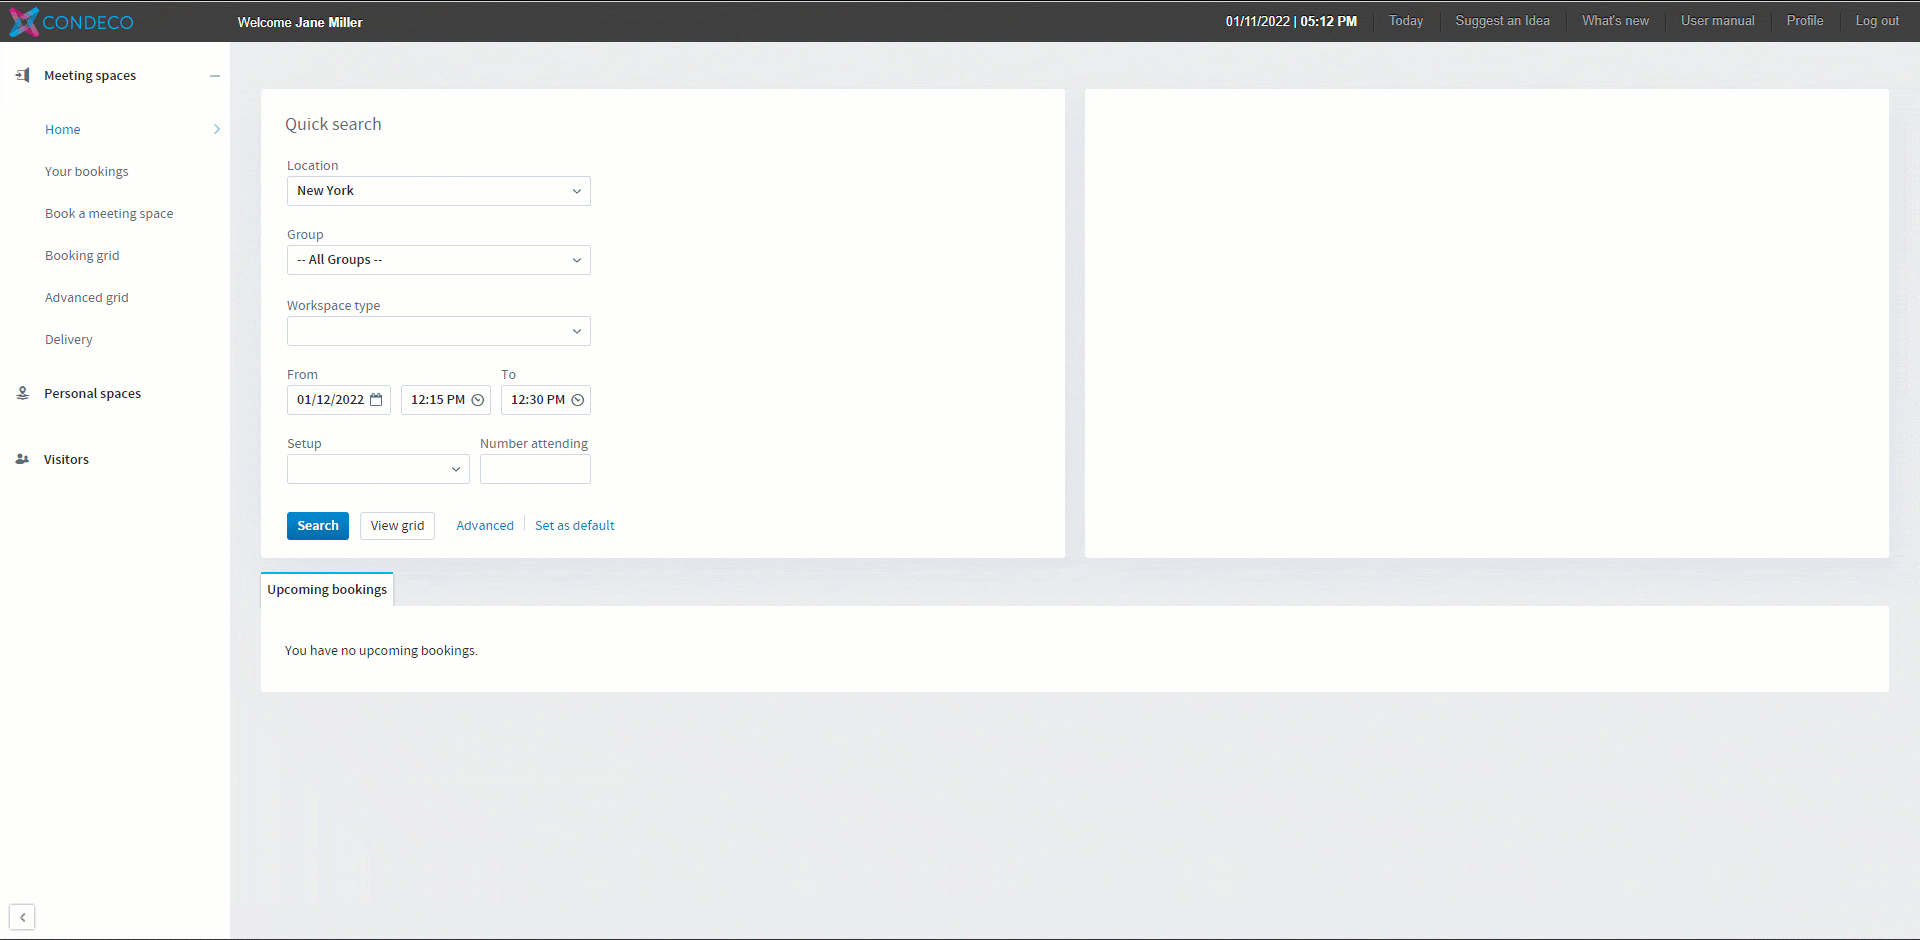Collapse the left sidebar with the bottom arrow
The height and width of the screenshot is (940, 1920).
click(x=22, y=917)
